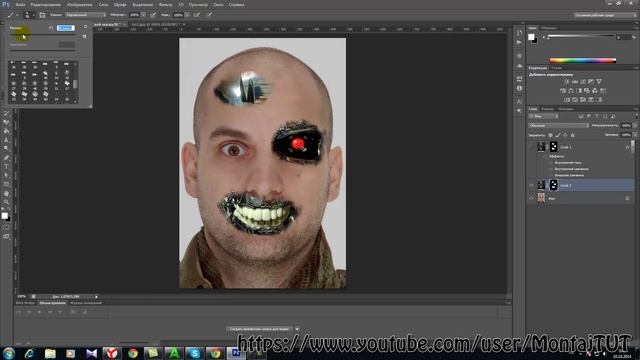Screen dimensions: 640x360
Task: Toggle visibility of the topmost layer
Action: point(531,147)
